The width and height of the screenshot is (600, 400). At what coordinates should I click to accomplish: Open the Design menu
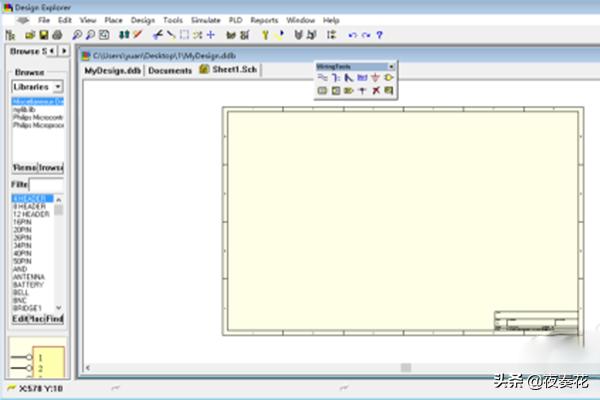(x=143, y=20)
